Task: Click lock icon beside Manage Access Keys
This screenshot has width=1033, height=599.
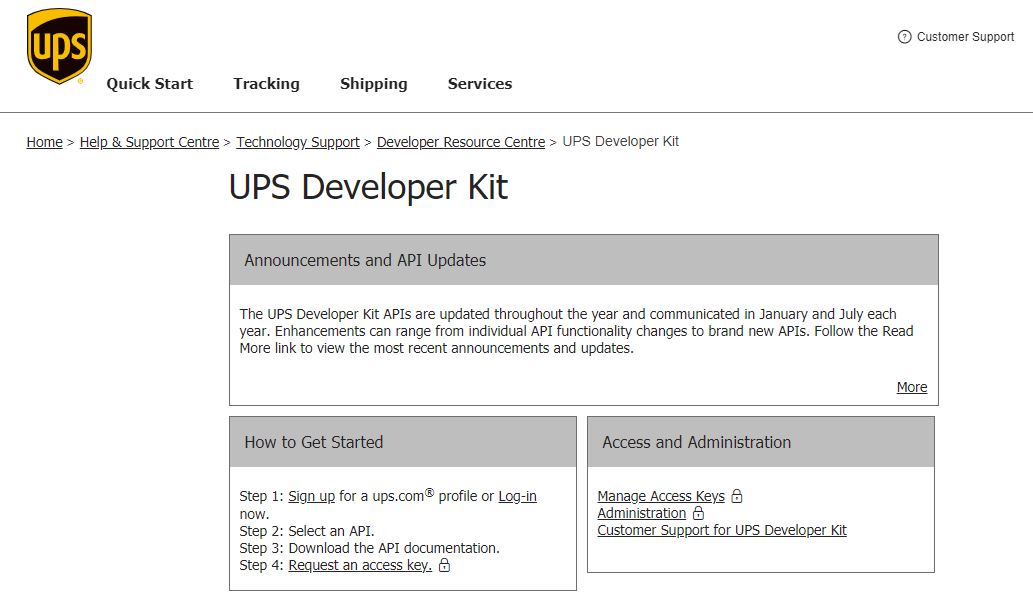Action: point(737,496)
